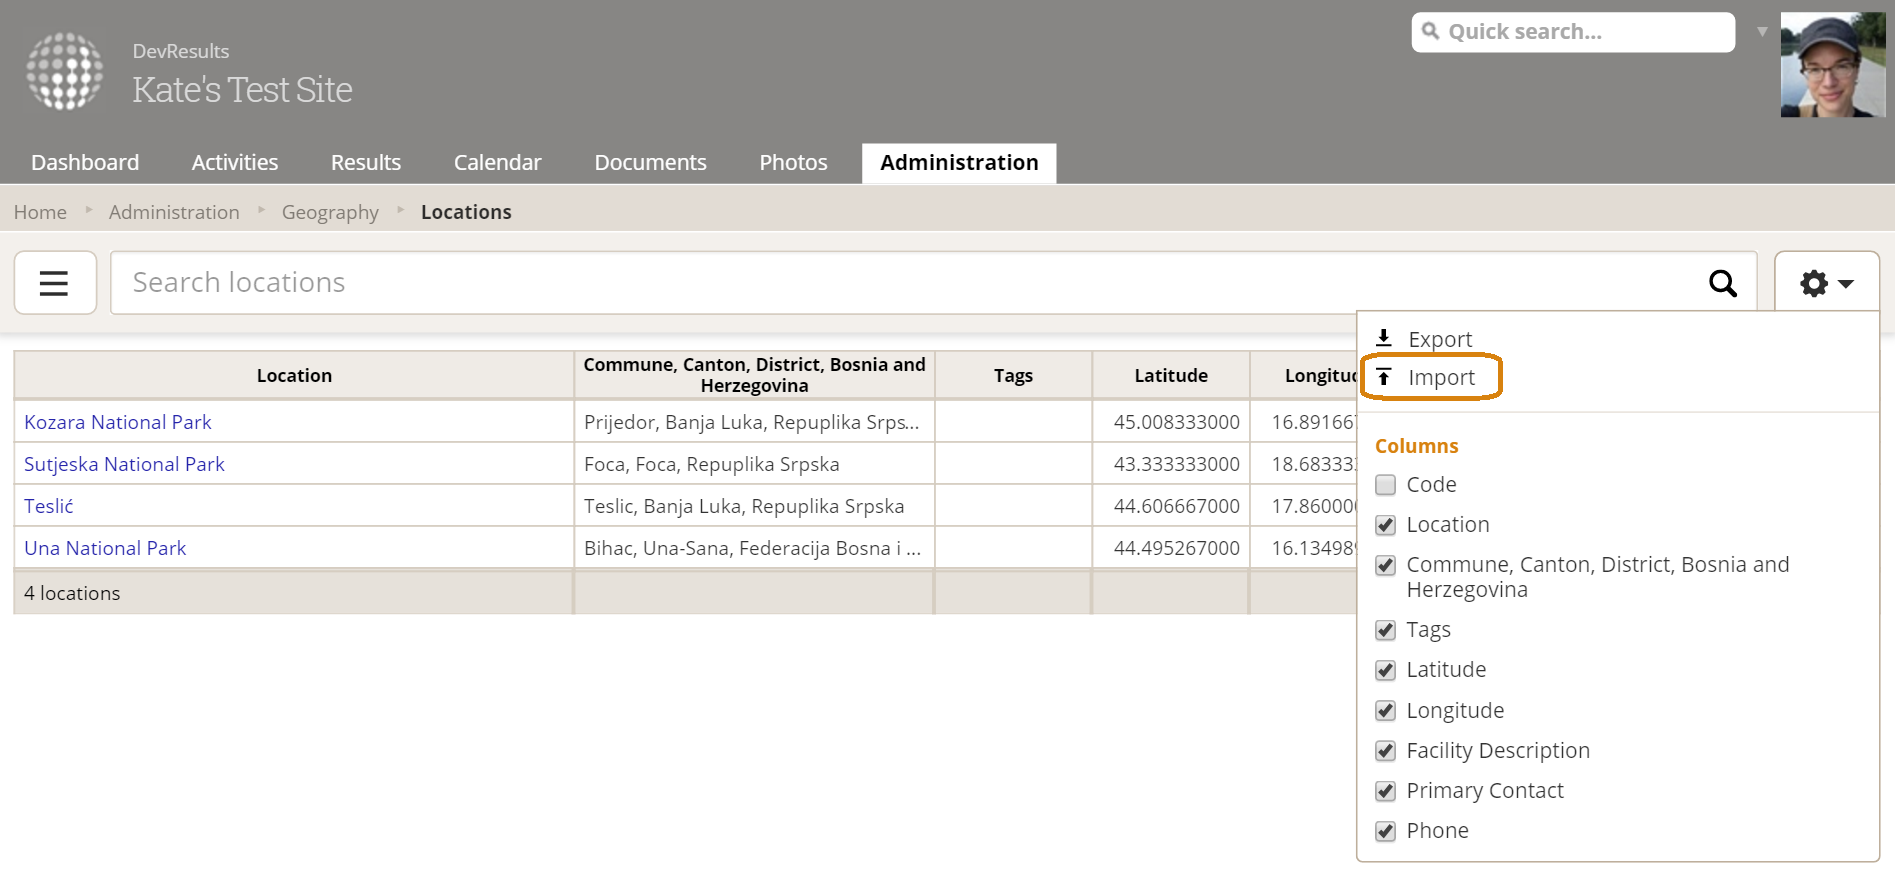Uncheck the Tags column checkbox
Viewport: 1895px width, 891px height.
coord(1386,630)
